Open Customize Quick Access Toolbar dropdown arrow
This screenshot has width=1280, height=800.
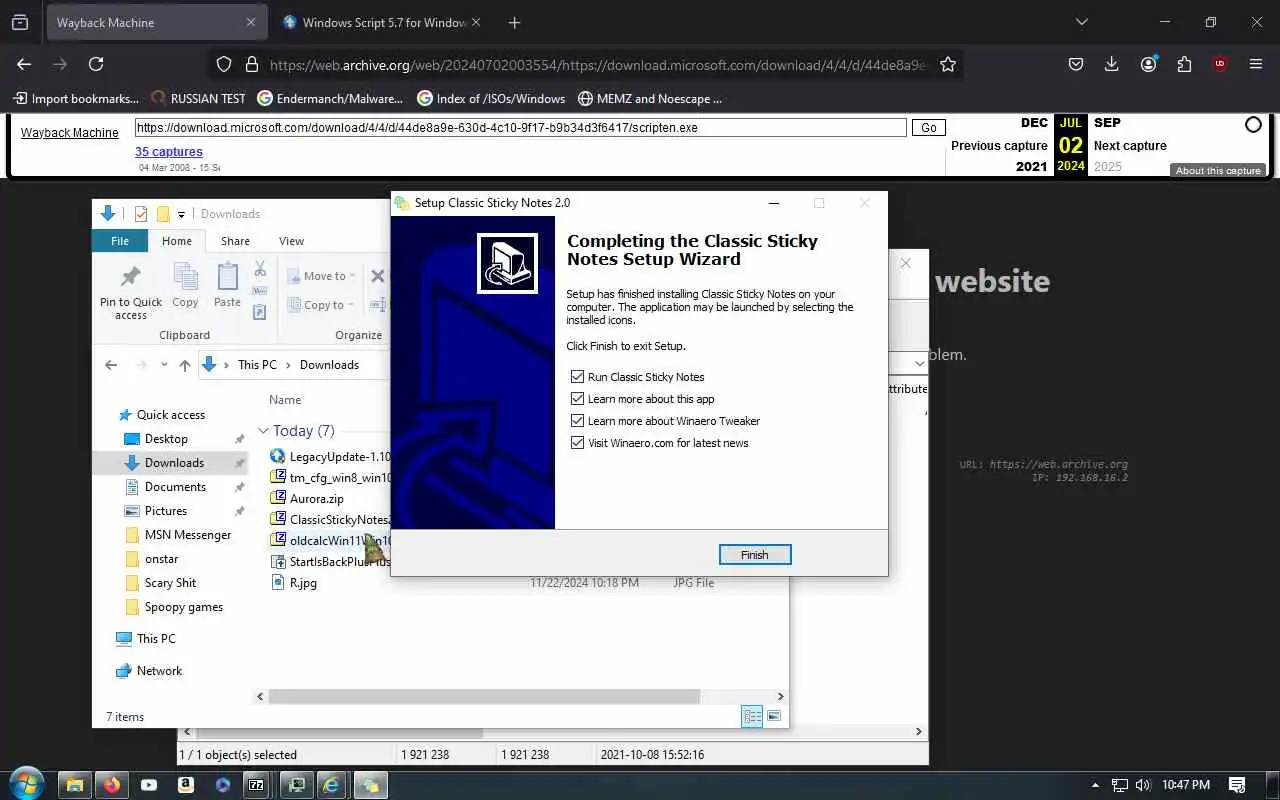coord(182,214)
